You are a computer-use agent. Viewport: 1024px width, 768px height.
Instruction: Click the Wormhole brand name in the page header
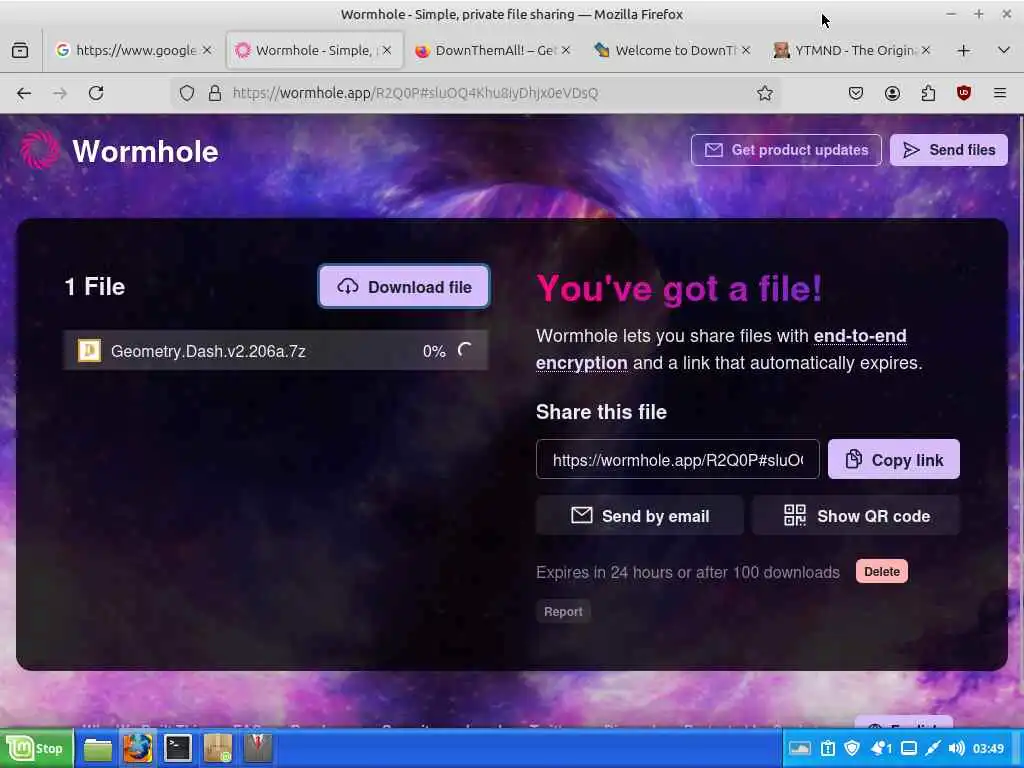(x=145, y=152)
